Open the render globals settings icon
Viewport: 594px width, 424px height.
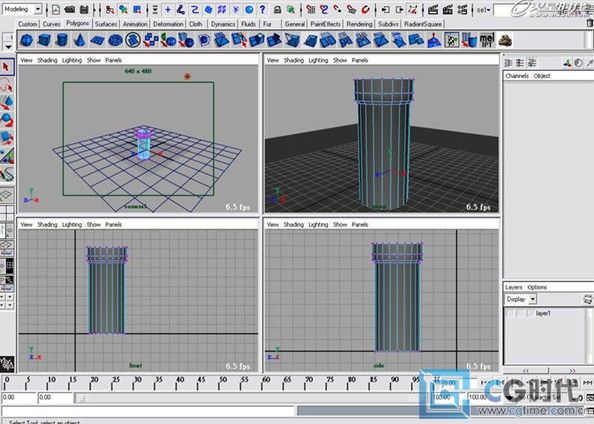pos(462,9)
